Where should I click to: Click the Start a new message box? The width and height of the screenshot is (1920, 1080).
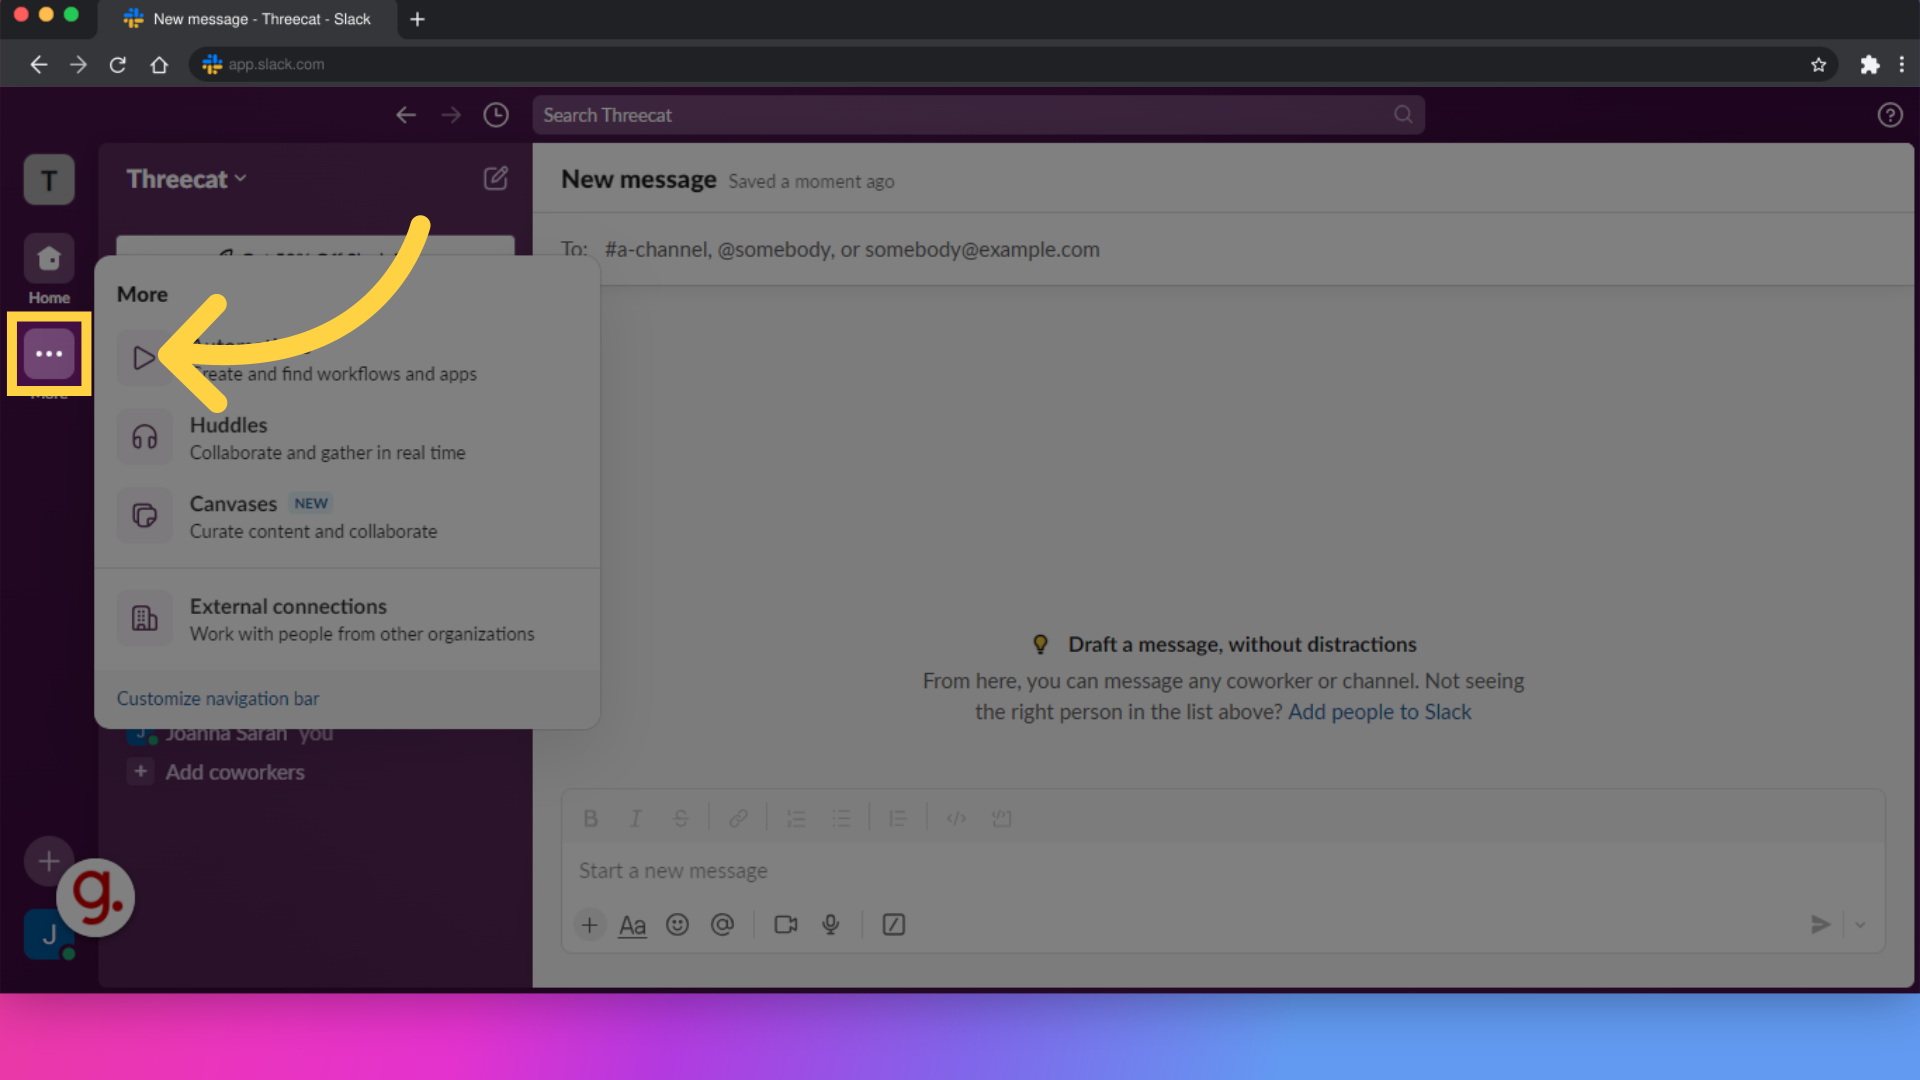(x=1223, y=871)
